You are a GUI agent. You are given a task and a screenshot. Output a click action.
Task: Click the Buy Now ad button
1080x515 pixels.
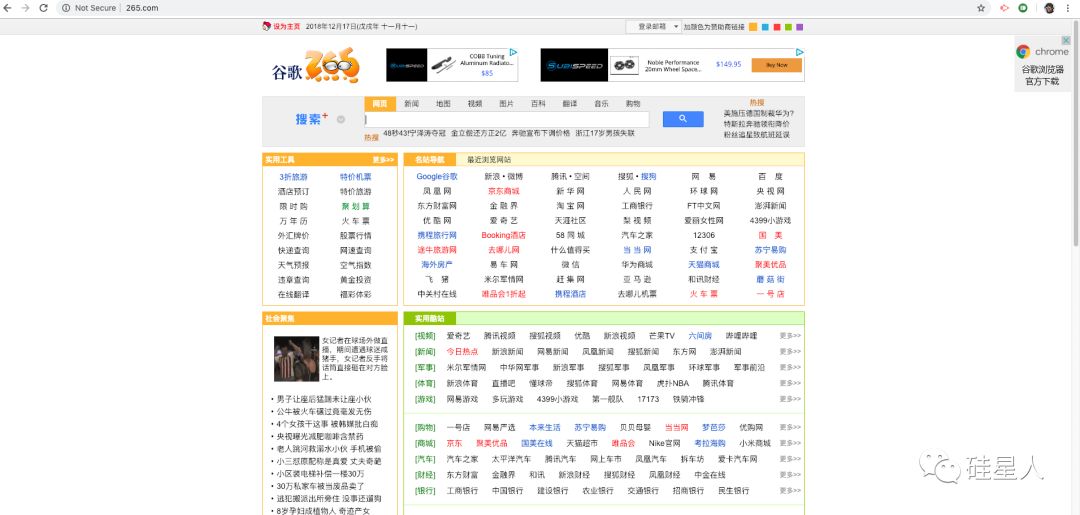point(776,65)
